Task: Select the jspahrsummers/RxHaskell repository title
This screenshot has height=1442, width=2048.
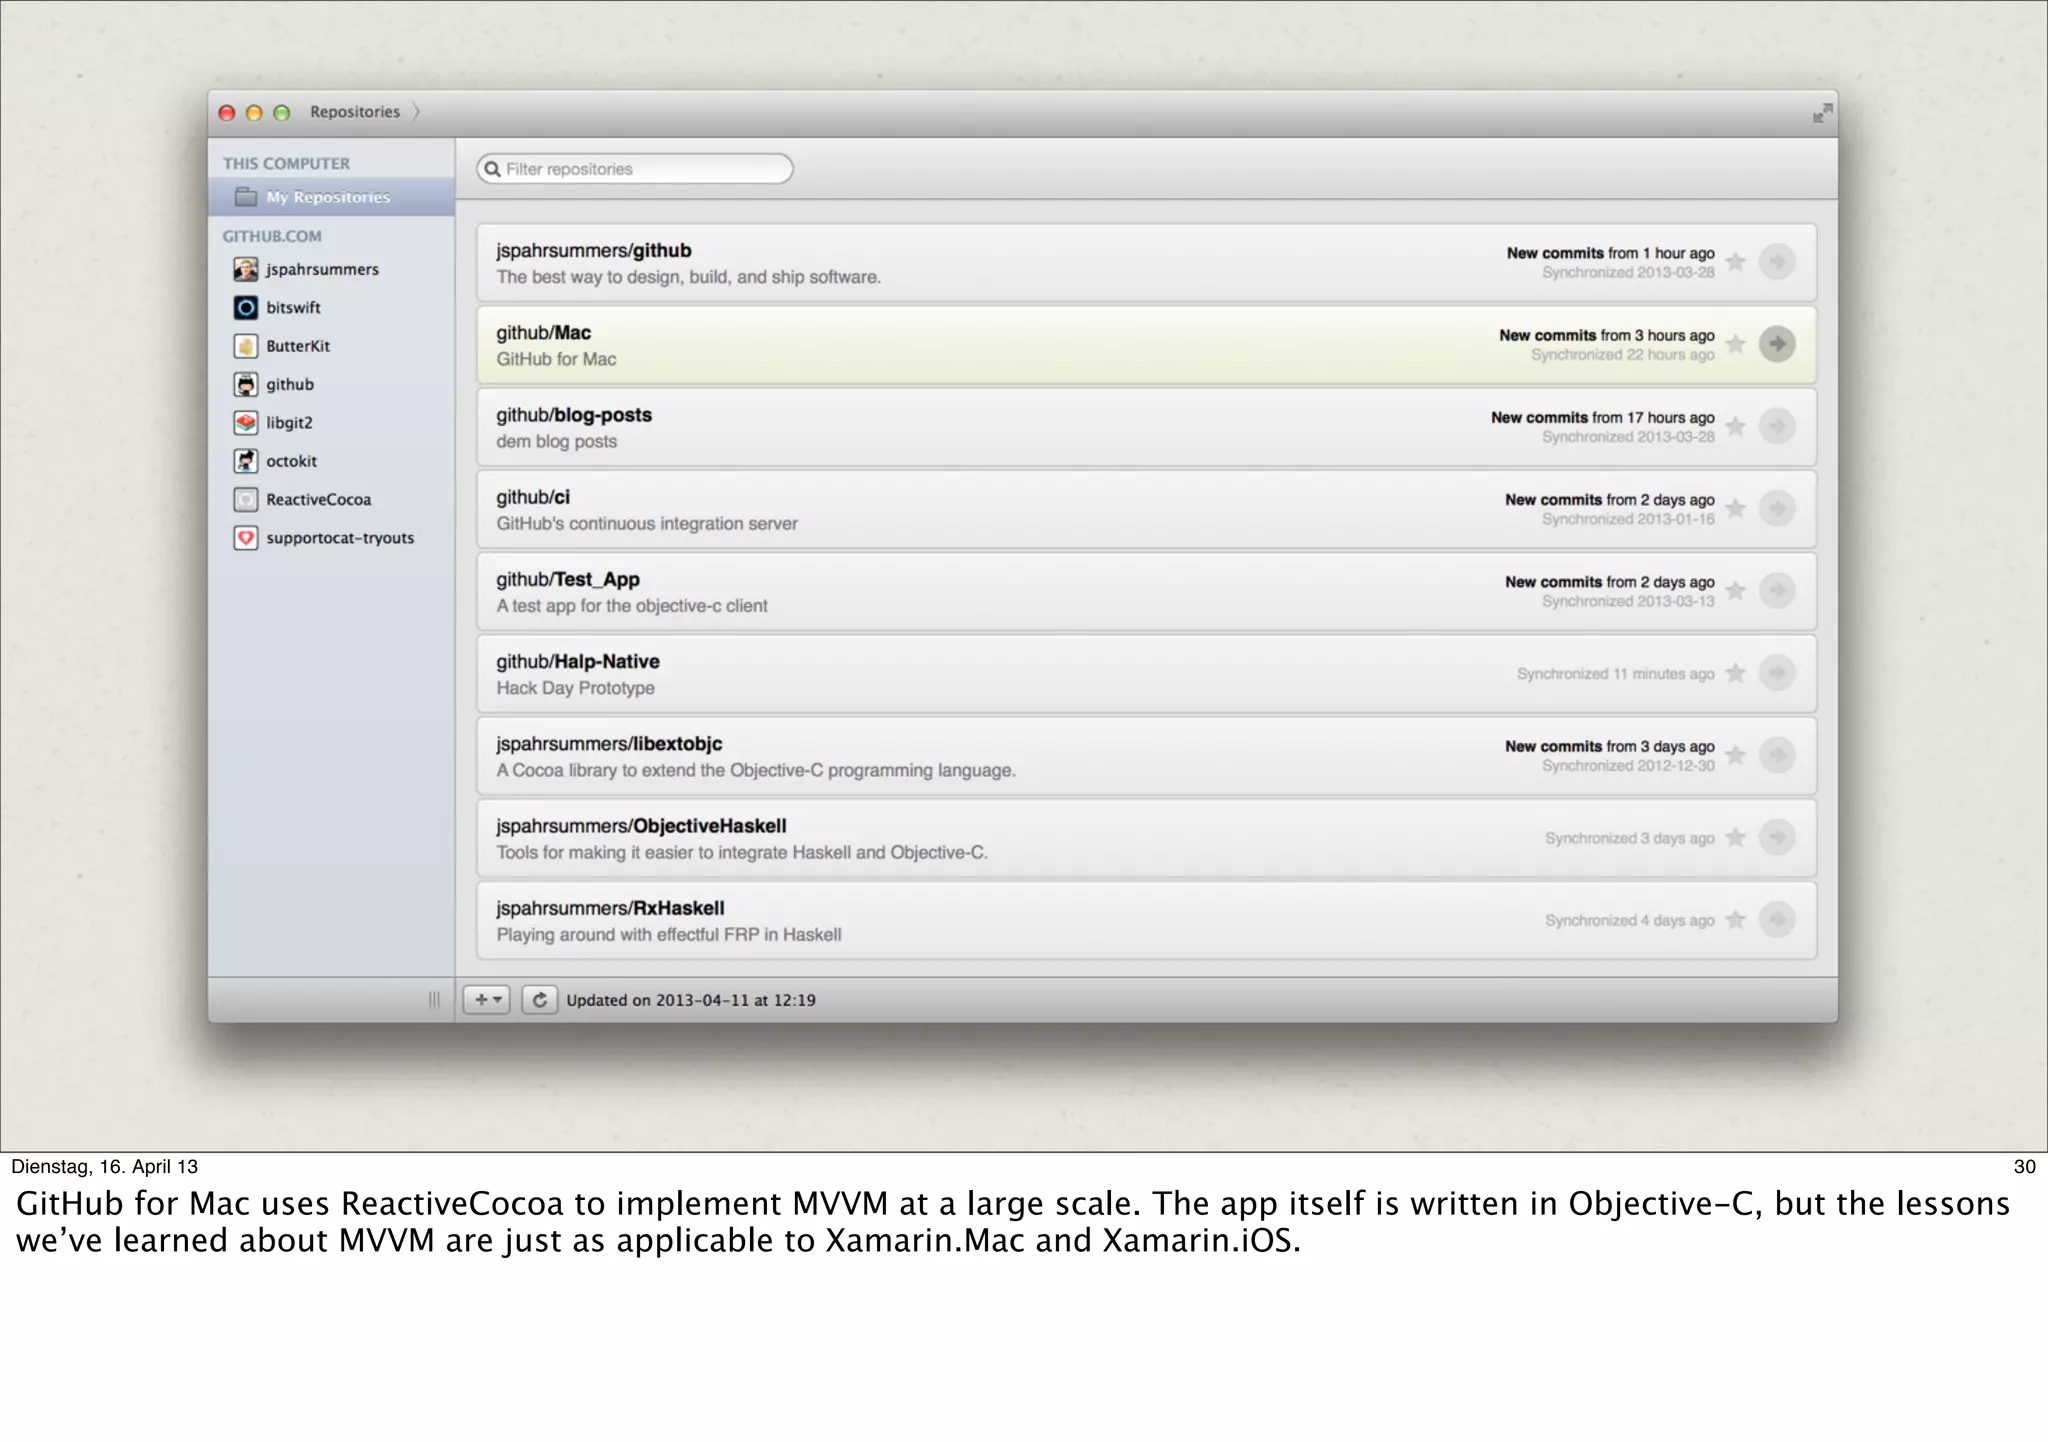Action: pos(610,908)
